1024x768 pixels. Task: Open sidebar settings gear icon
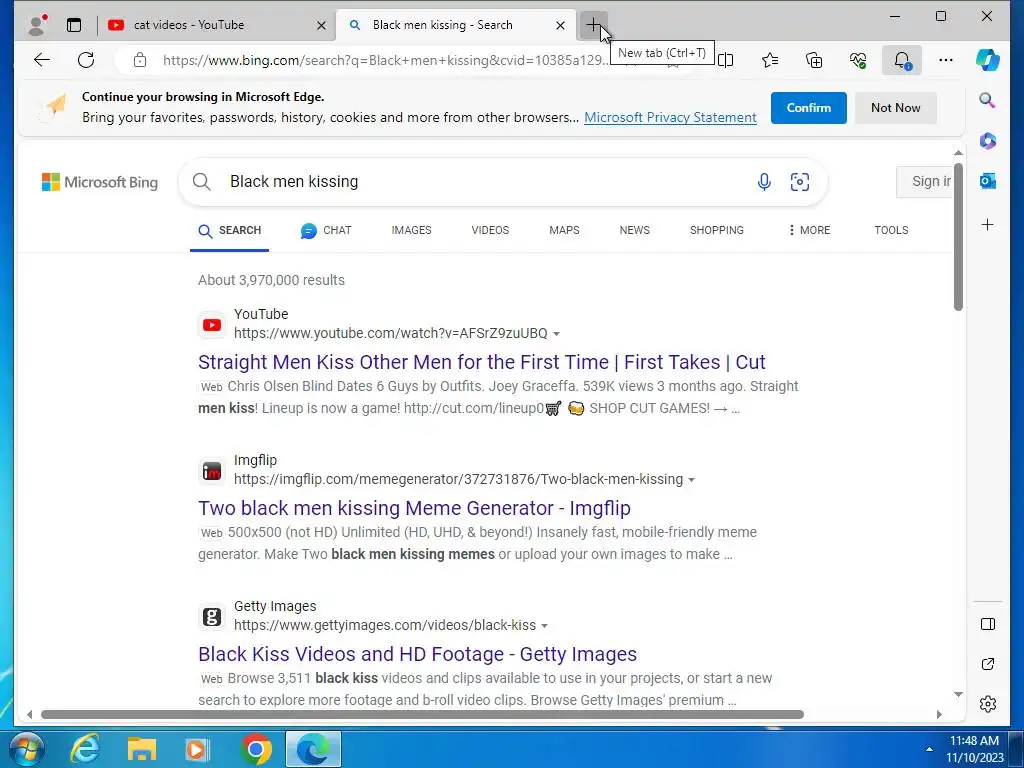987,704
